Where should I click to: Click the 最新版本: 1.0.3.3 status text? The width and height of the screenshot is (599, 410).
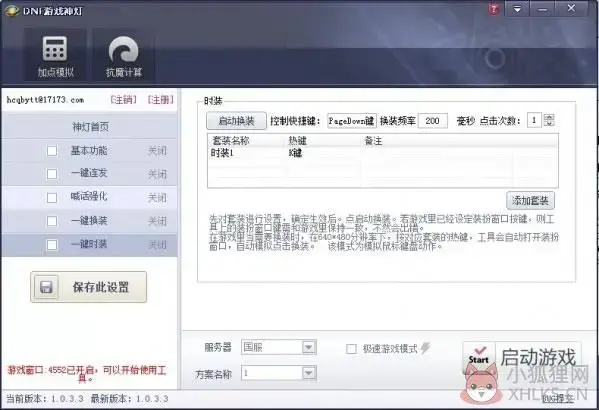[129, 399]
